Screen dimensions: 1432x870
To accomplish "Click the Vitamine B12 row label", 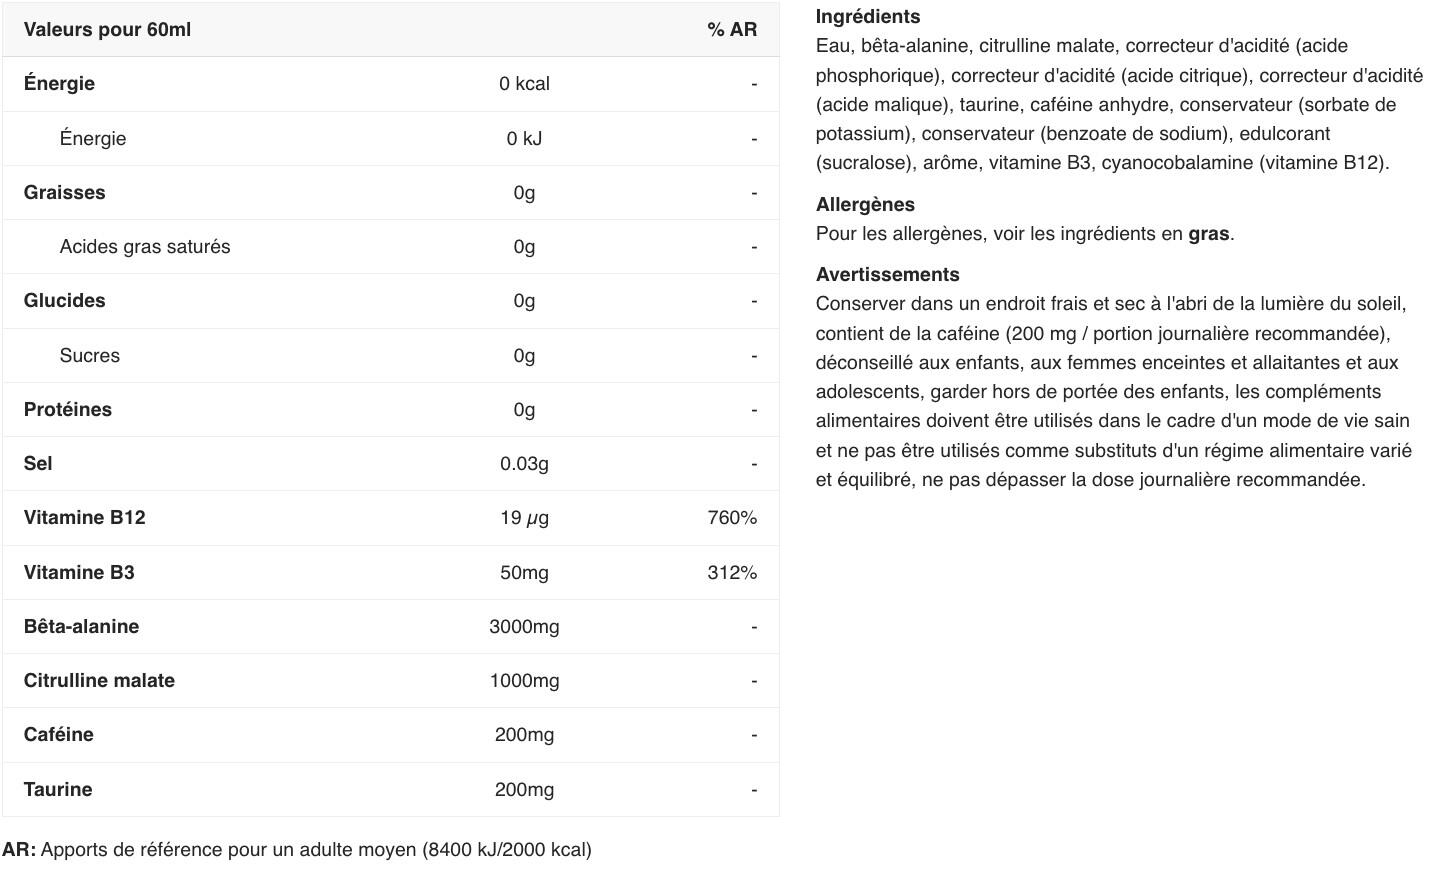I will (x=84, y=518).
